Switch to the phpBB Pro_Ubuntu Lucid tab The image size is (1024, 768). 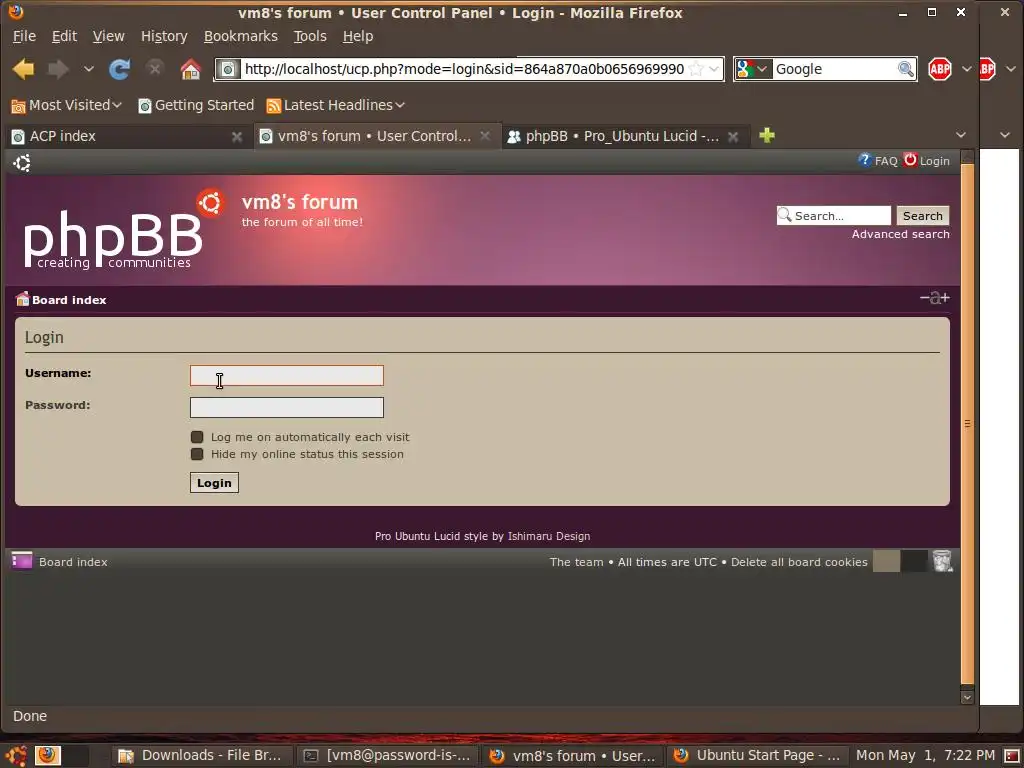point(624,136)
